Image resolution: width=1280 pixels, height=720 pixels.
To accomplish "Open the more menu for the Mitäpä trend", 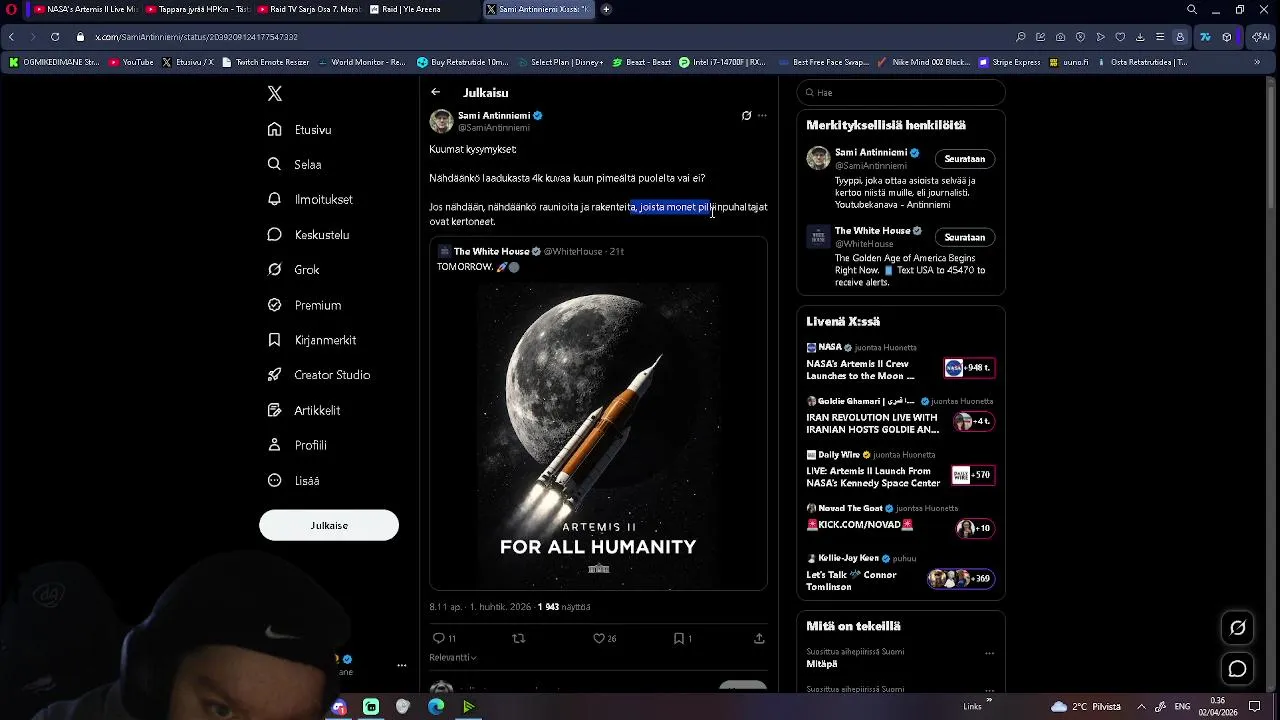I will 989,654.
